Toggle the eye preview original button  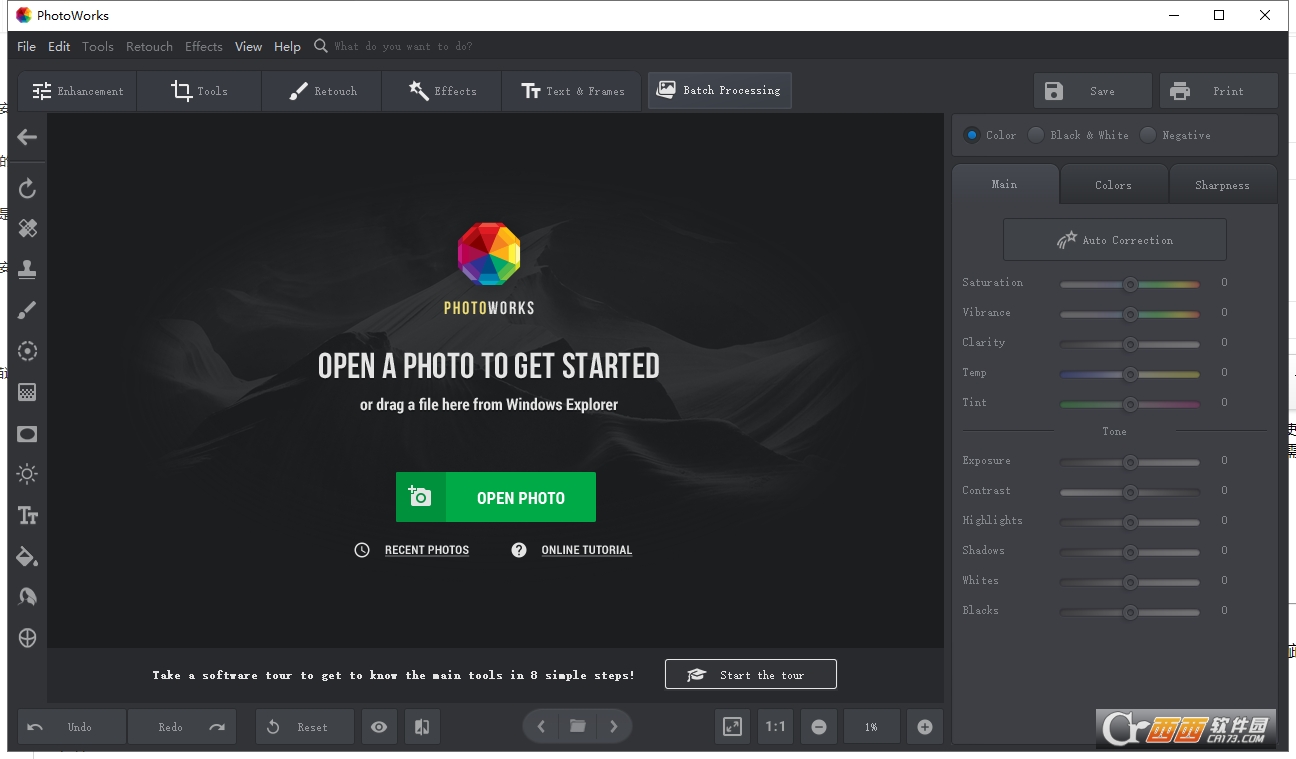[379, 727]
